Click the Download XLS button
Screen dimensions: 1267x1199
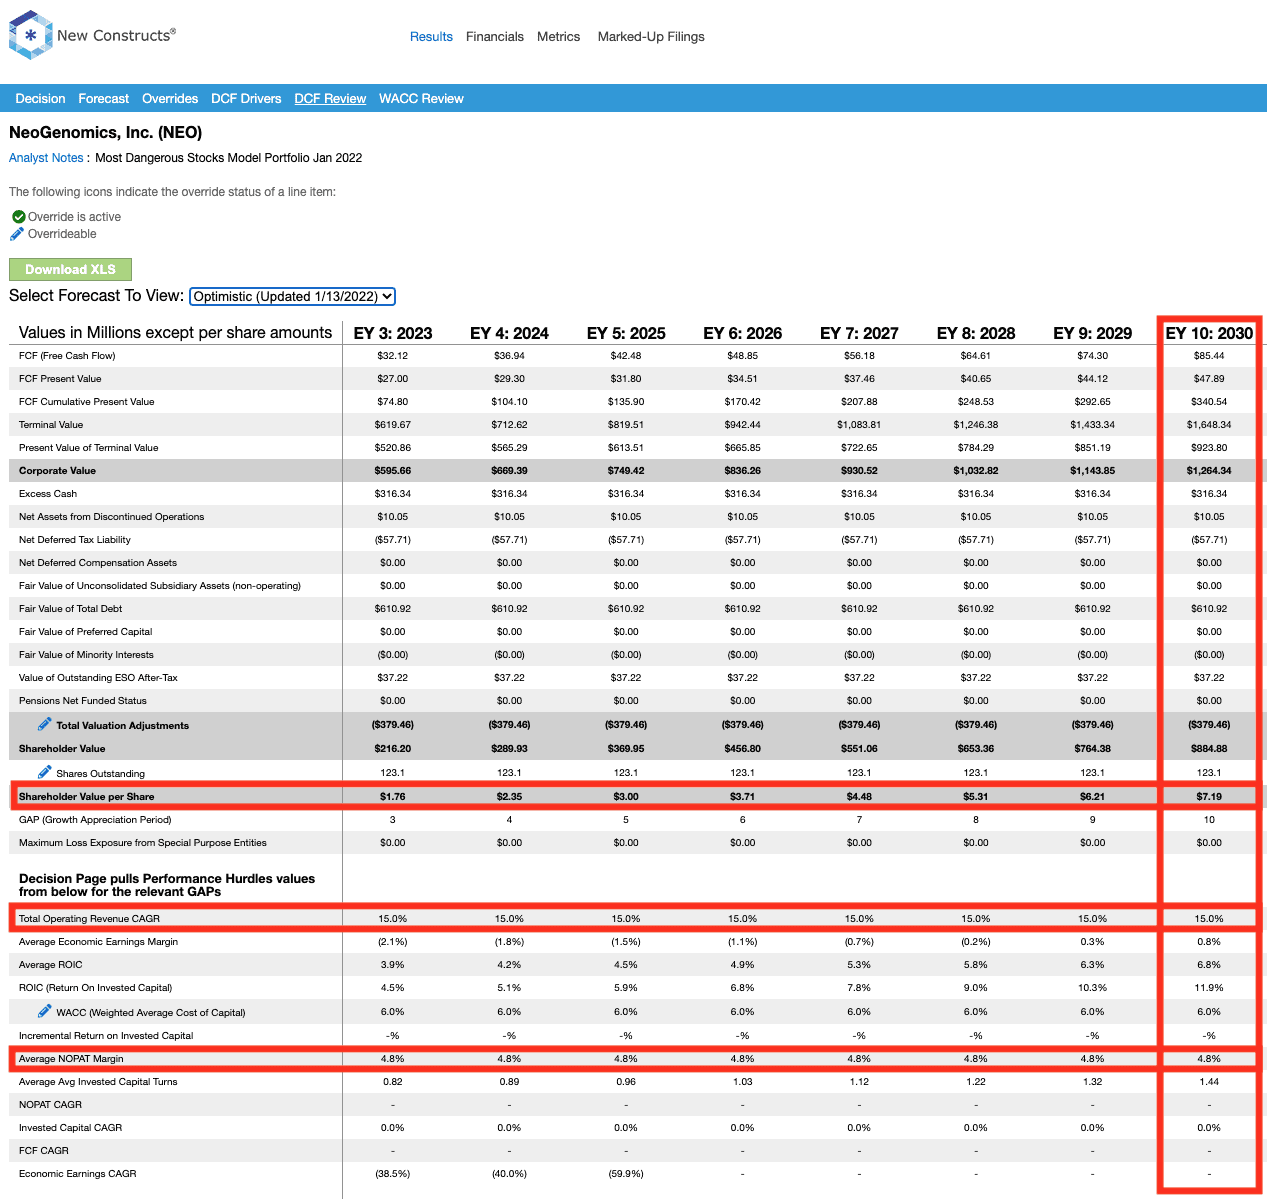[x=70, y=269]
